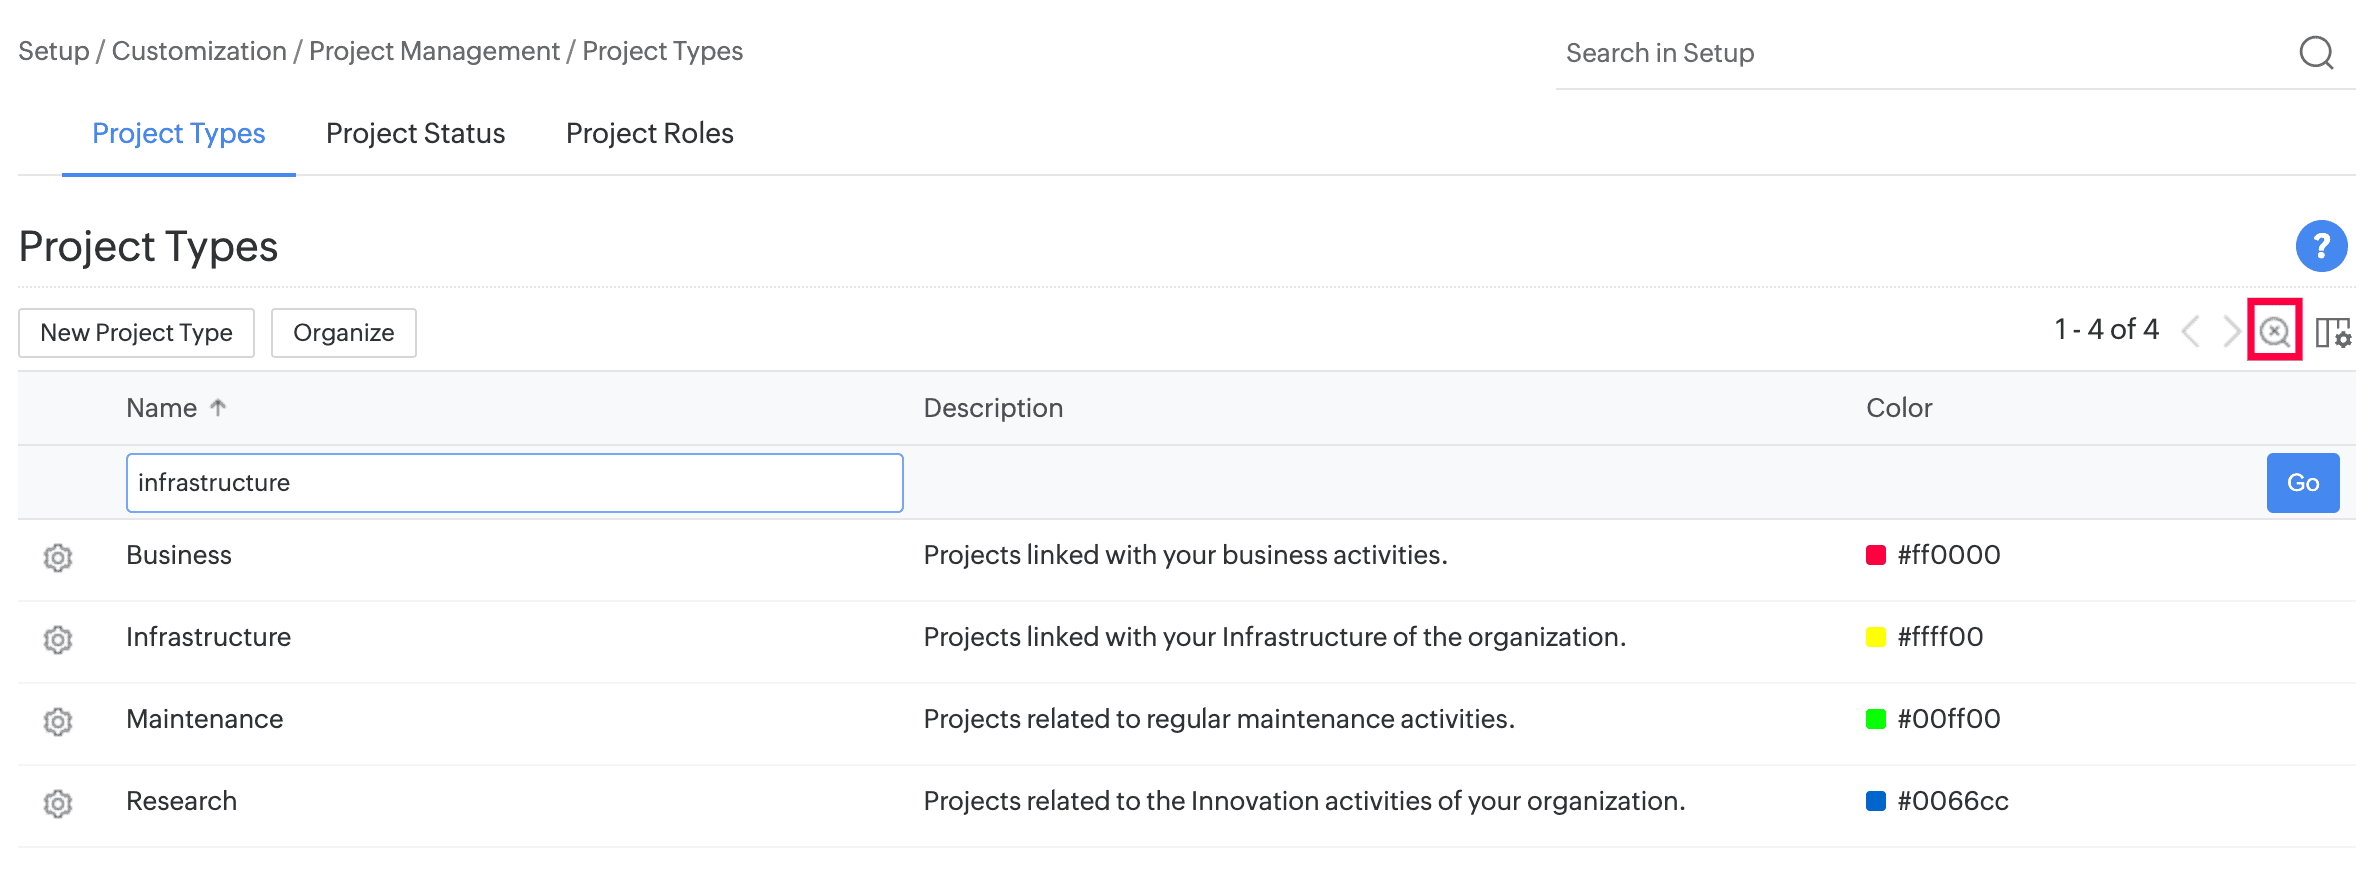Open gear menu for Maintenance row
The width and height of the screenshot is (2380, 894).
pos(58,721)
